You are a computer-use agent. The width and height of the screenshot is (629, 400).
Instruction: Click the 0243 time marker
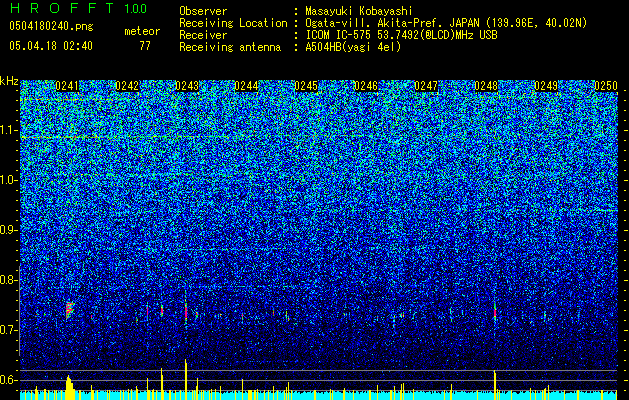pos(187,86)
